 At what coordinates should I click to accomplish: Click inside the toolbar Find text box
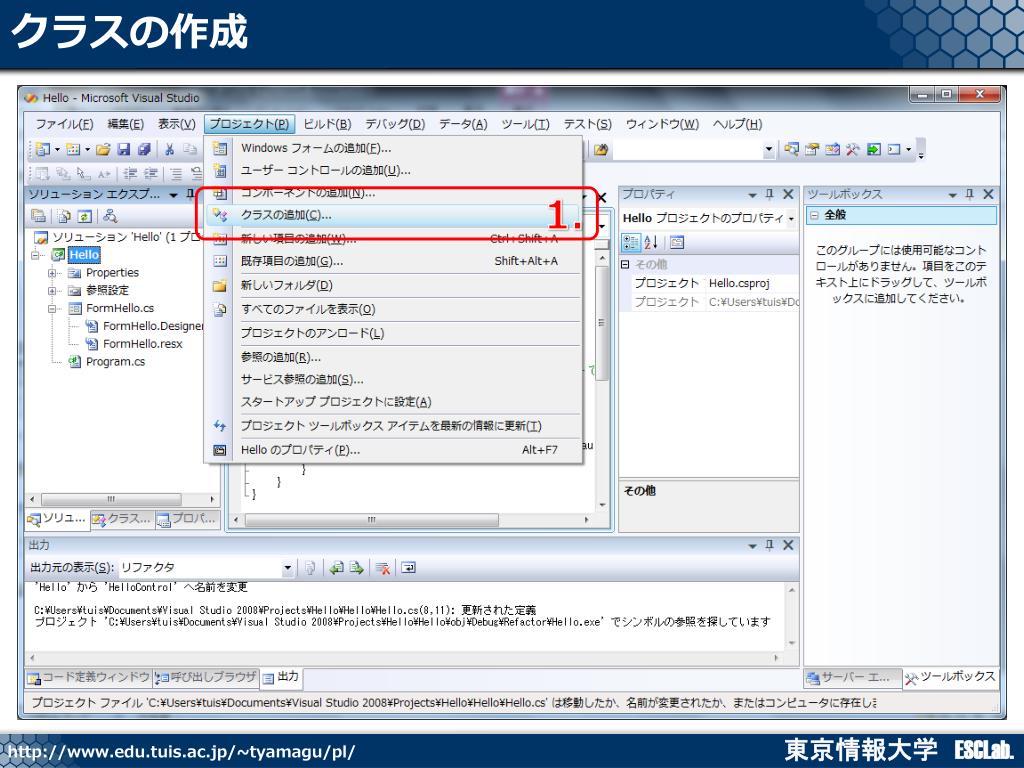[687, 150]
